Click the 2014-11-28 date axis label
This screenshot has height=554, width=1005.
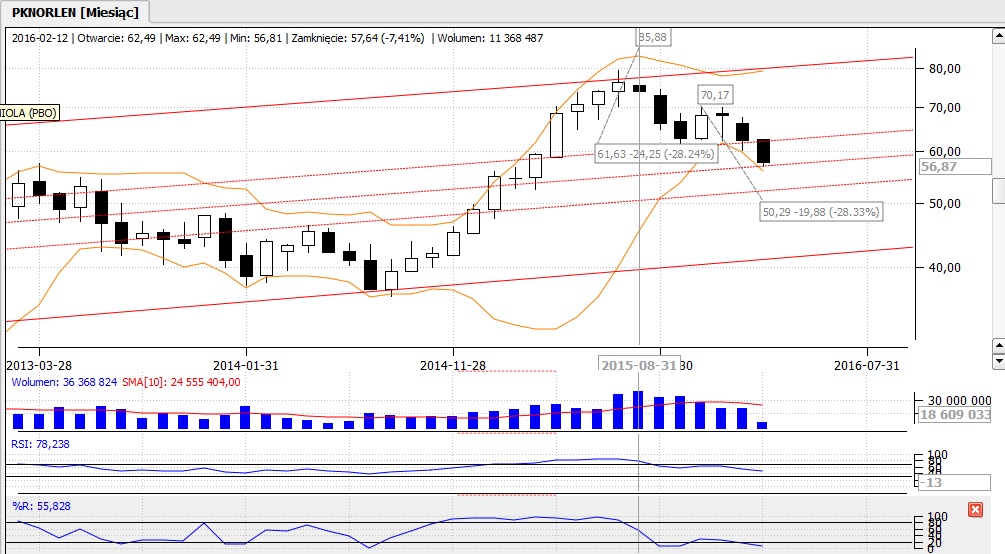coord(453,365)
